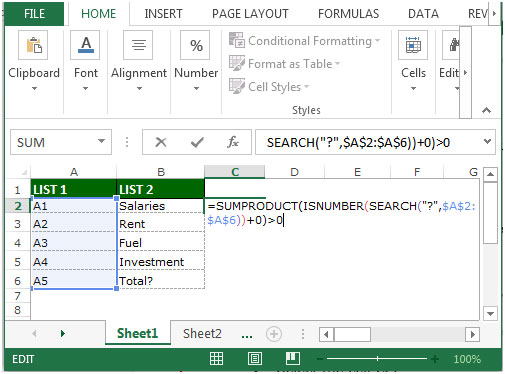Open Insert Function fx dialog
This screenshot has width=505, height=374.
tap(233, 142)
